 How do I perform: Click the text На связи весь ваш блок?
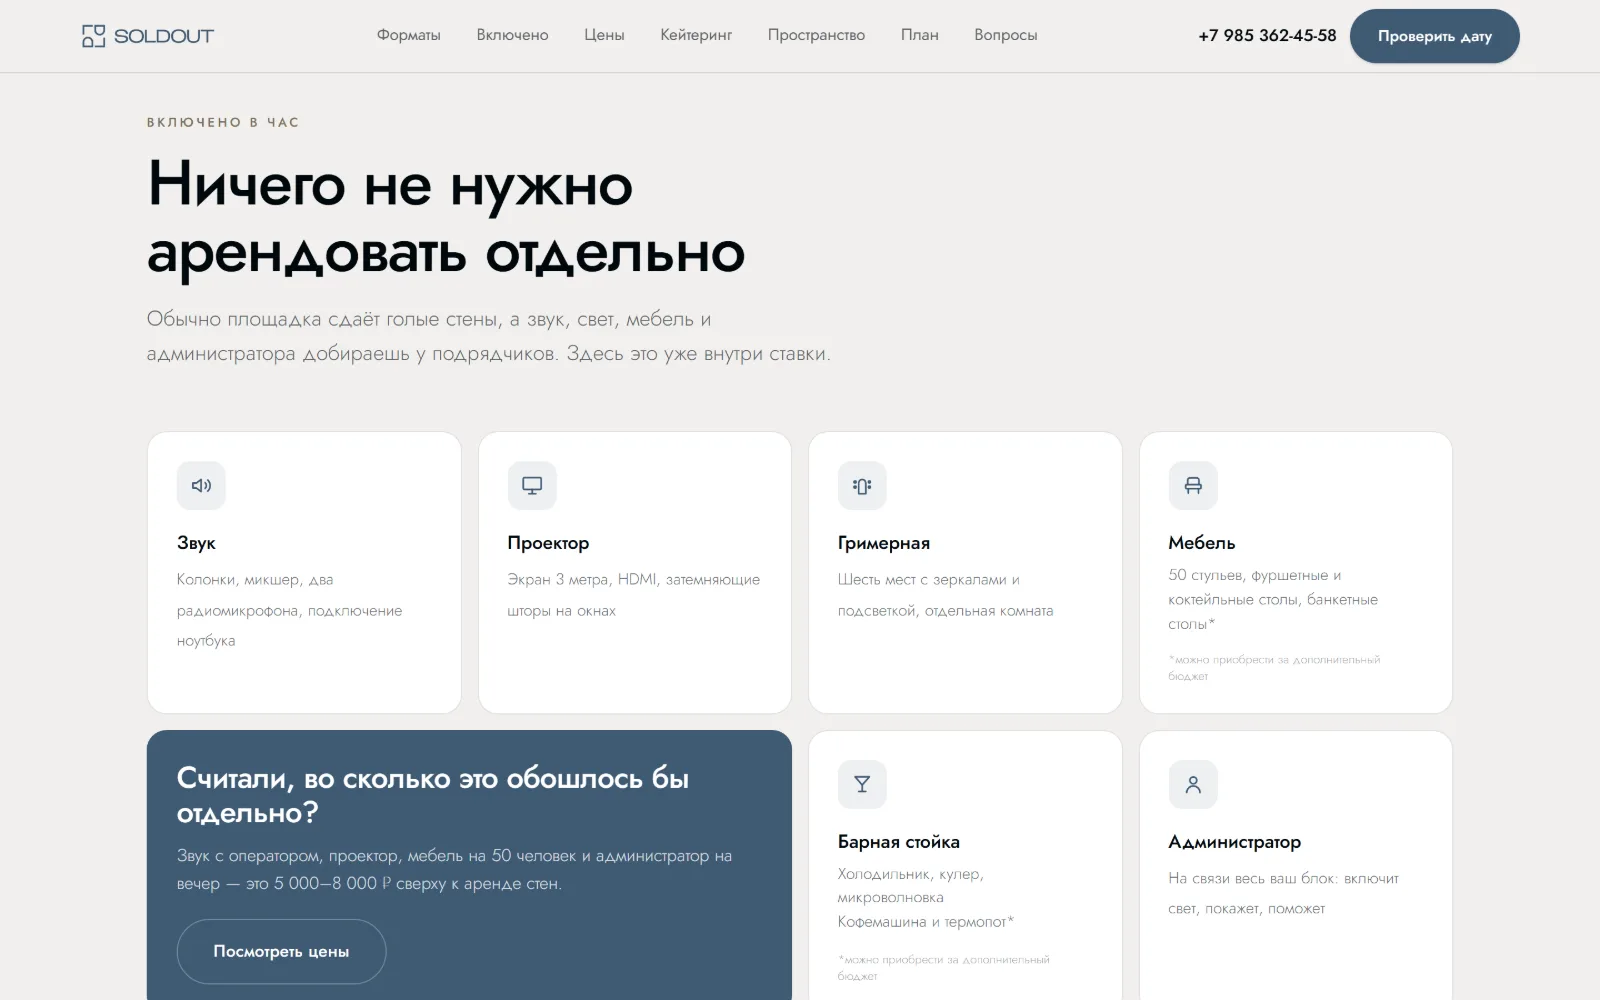(1253, 879)
